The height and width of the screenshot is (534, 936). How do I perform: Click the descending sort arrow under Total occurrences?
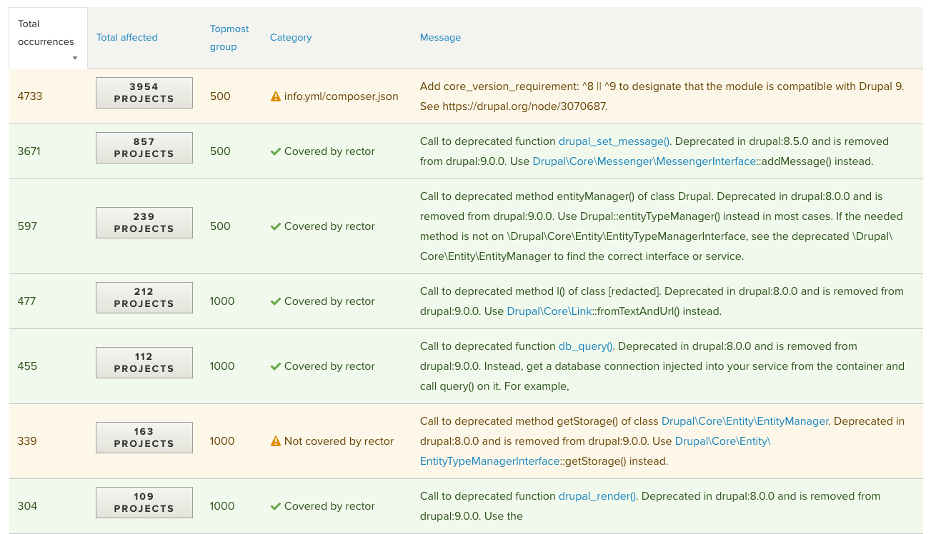coord(75,58)
